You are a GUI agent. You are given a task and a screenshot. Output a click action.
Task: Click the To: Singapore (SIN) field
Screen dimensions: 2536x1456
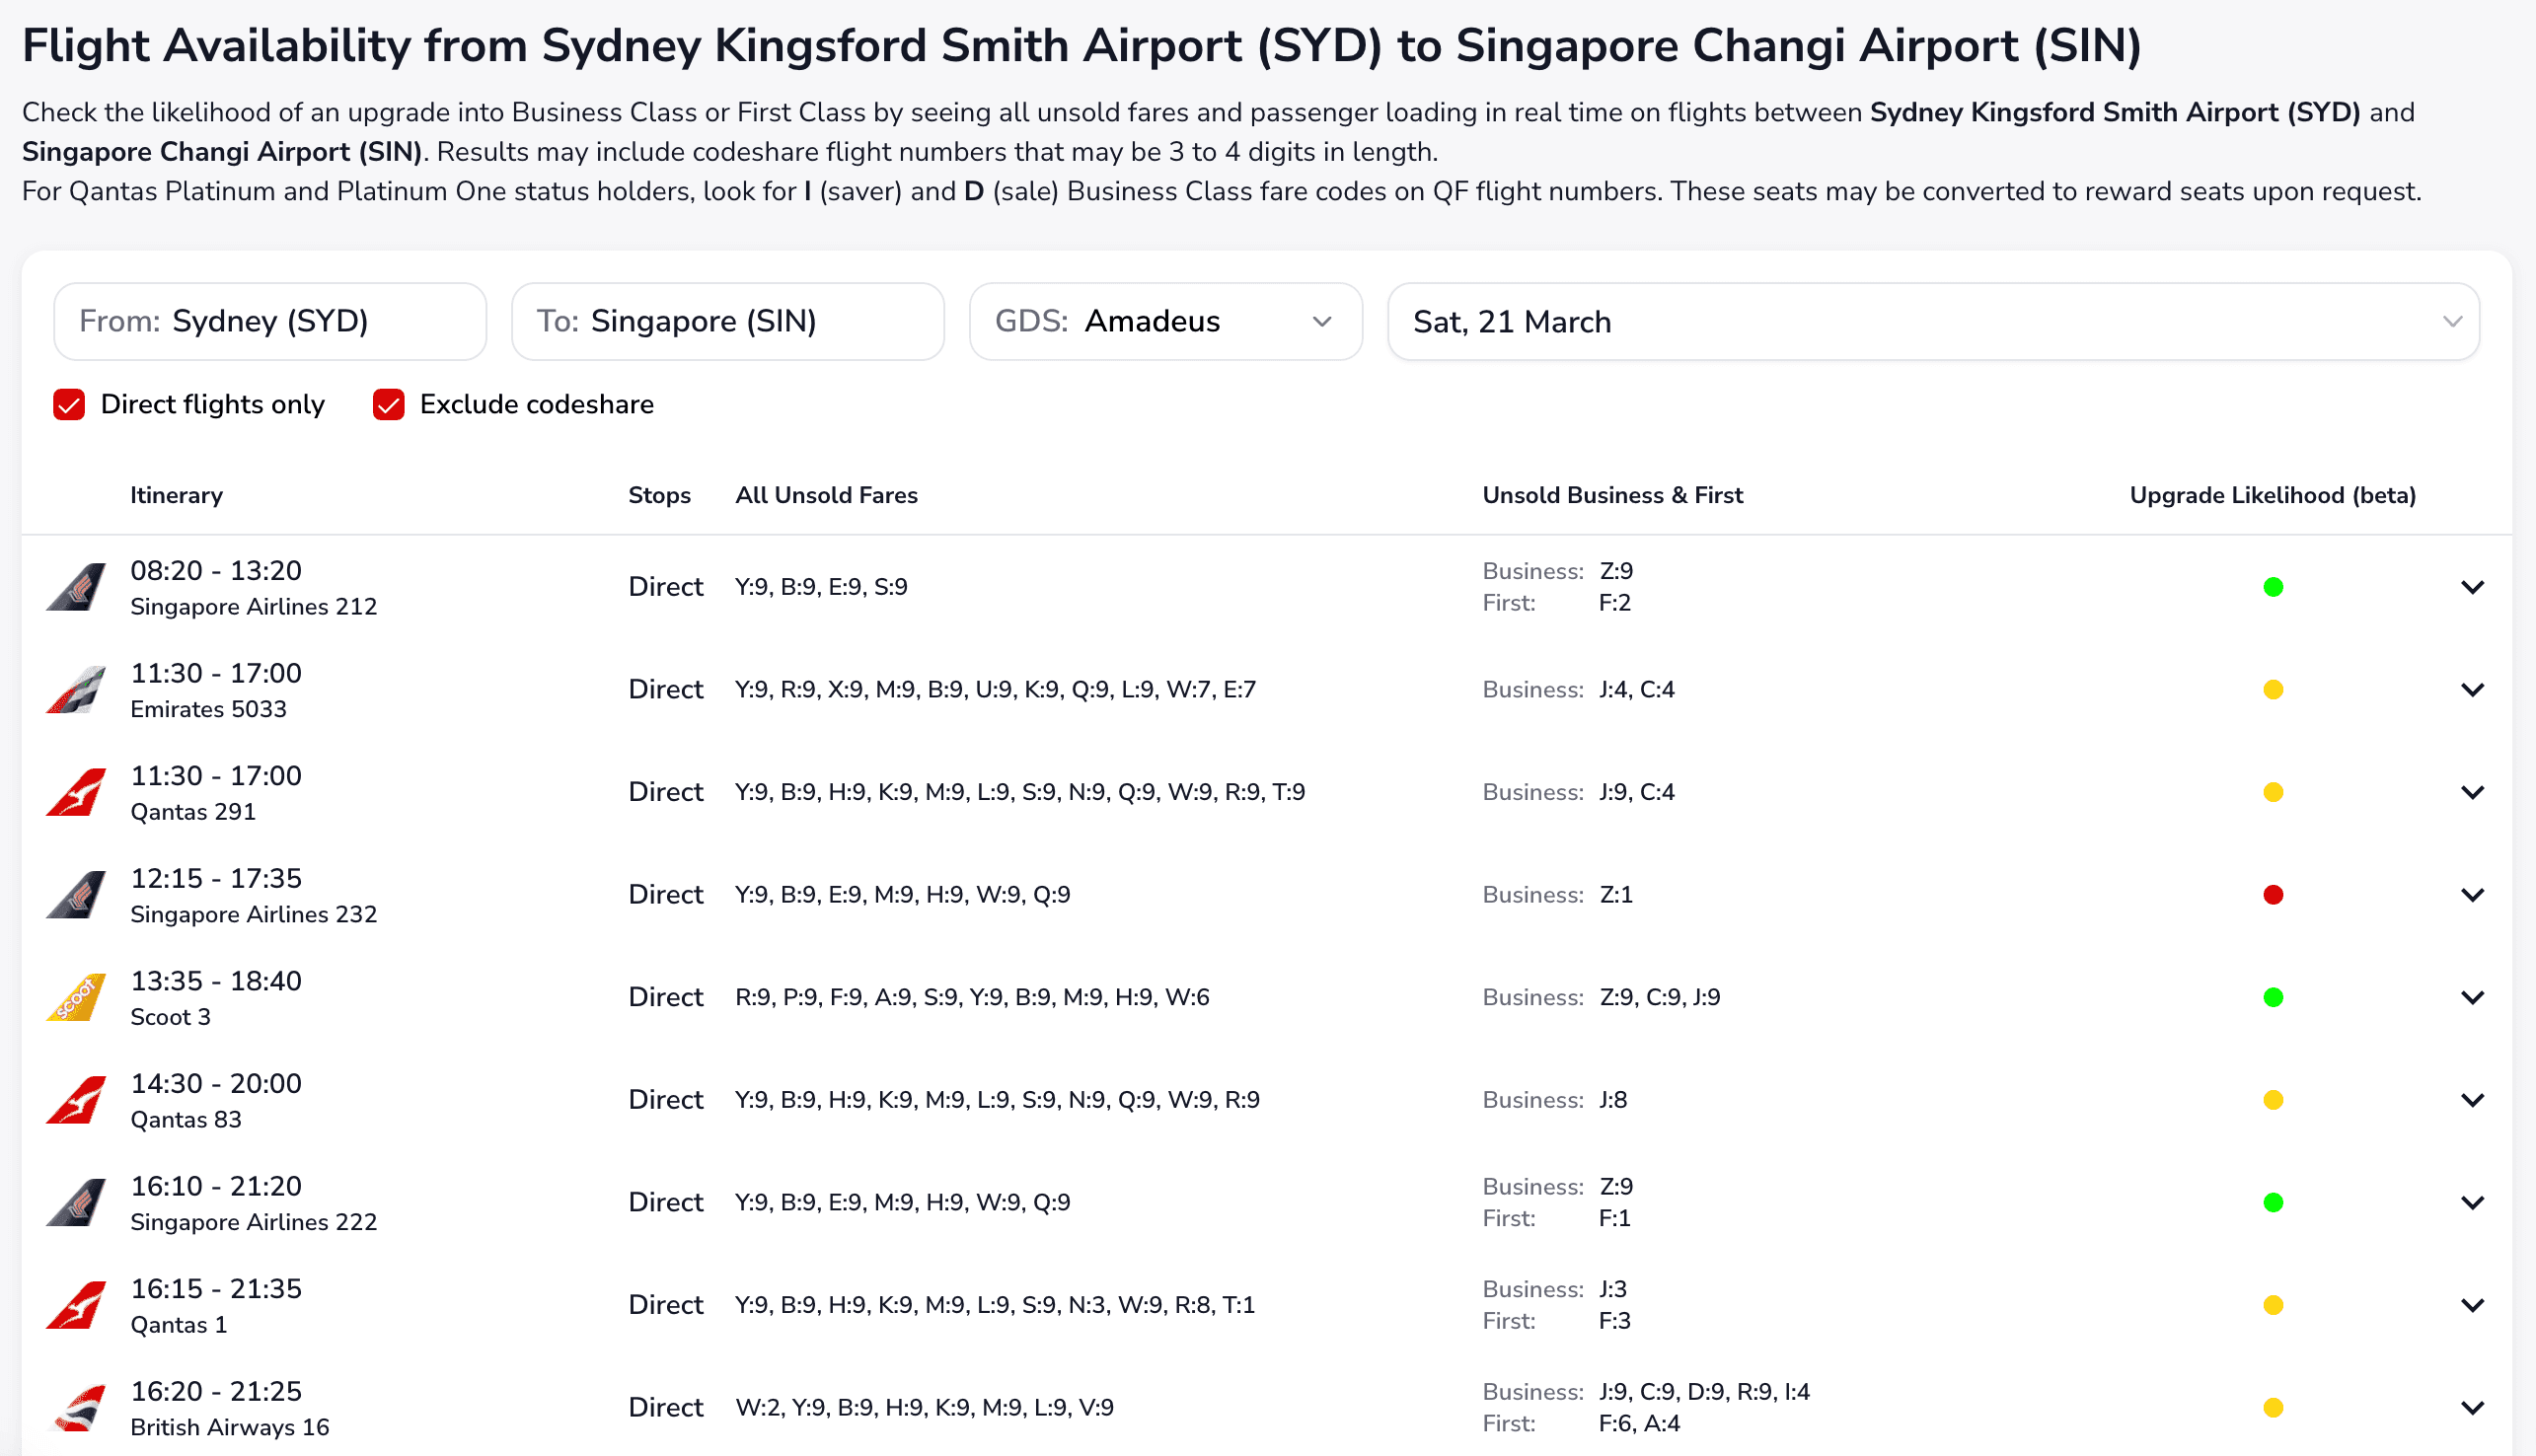(727, 321)
